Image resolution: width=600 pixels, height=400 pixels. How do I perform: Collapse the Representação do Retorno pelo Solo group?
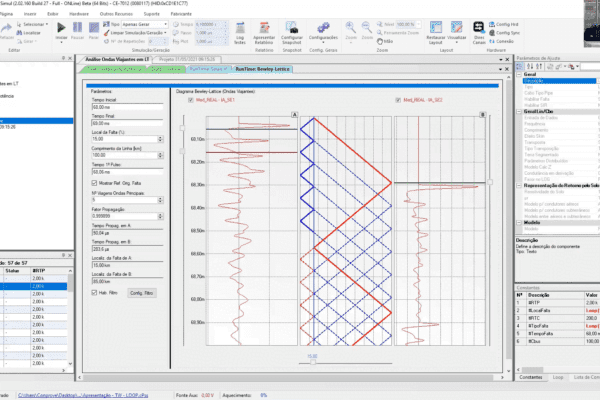pos(517,188)
